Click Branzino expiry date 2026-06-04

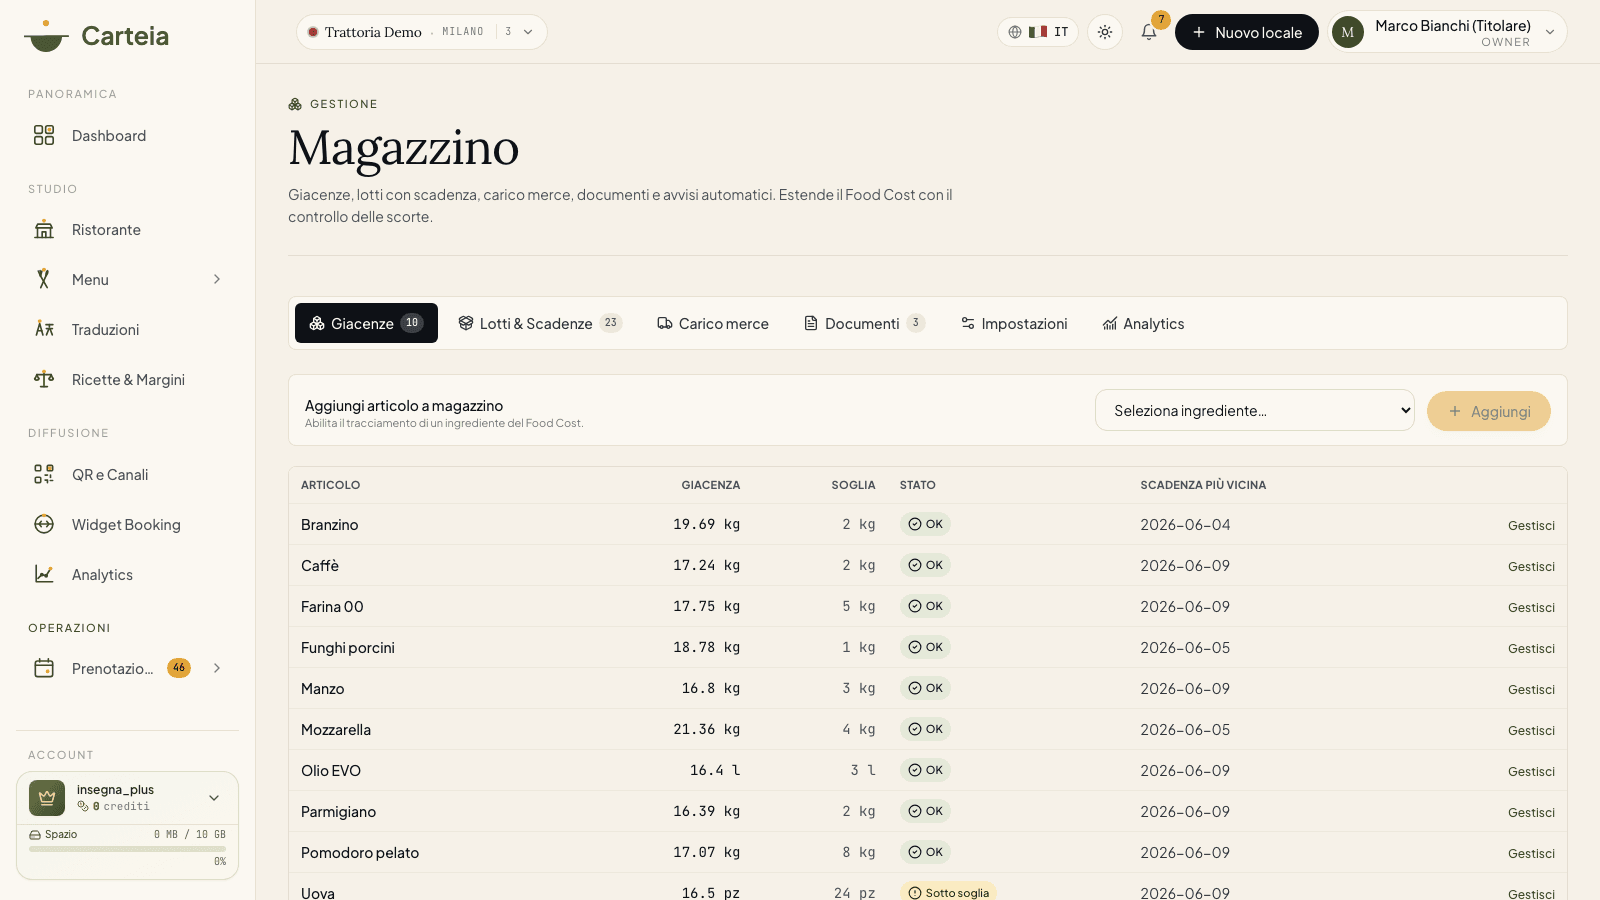click(x=1185, y=525)
